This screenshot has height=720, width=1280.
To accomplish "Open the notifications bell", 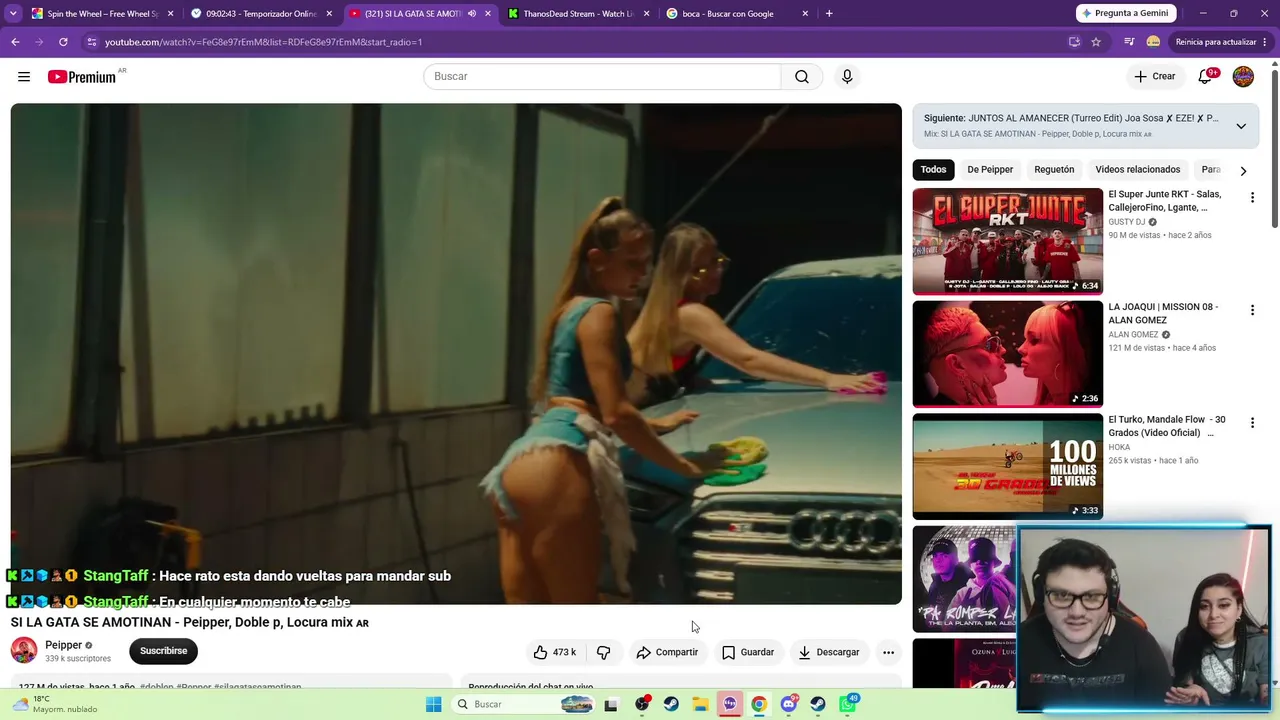I will pyautogui.click(x=1206, y=77).
